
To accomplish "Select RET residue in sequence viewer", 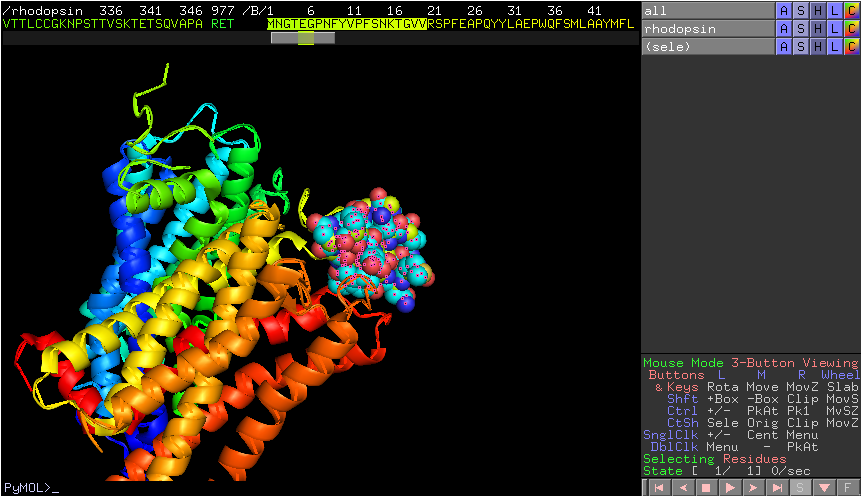I will click(223, 24).
